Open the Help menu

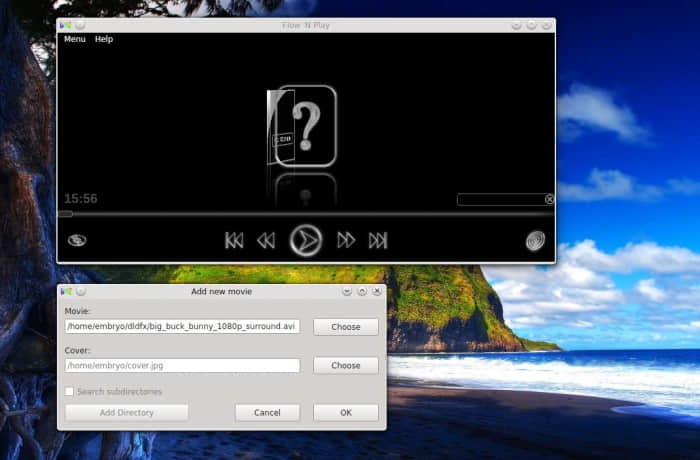(x=104, y=39)
